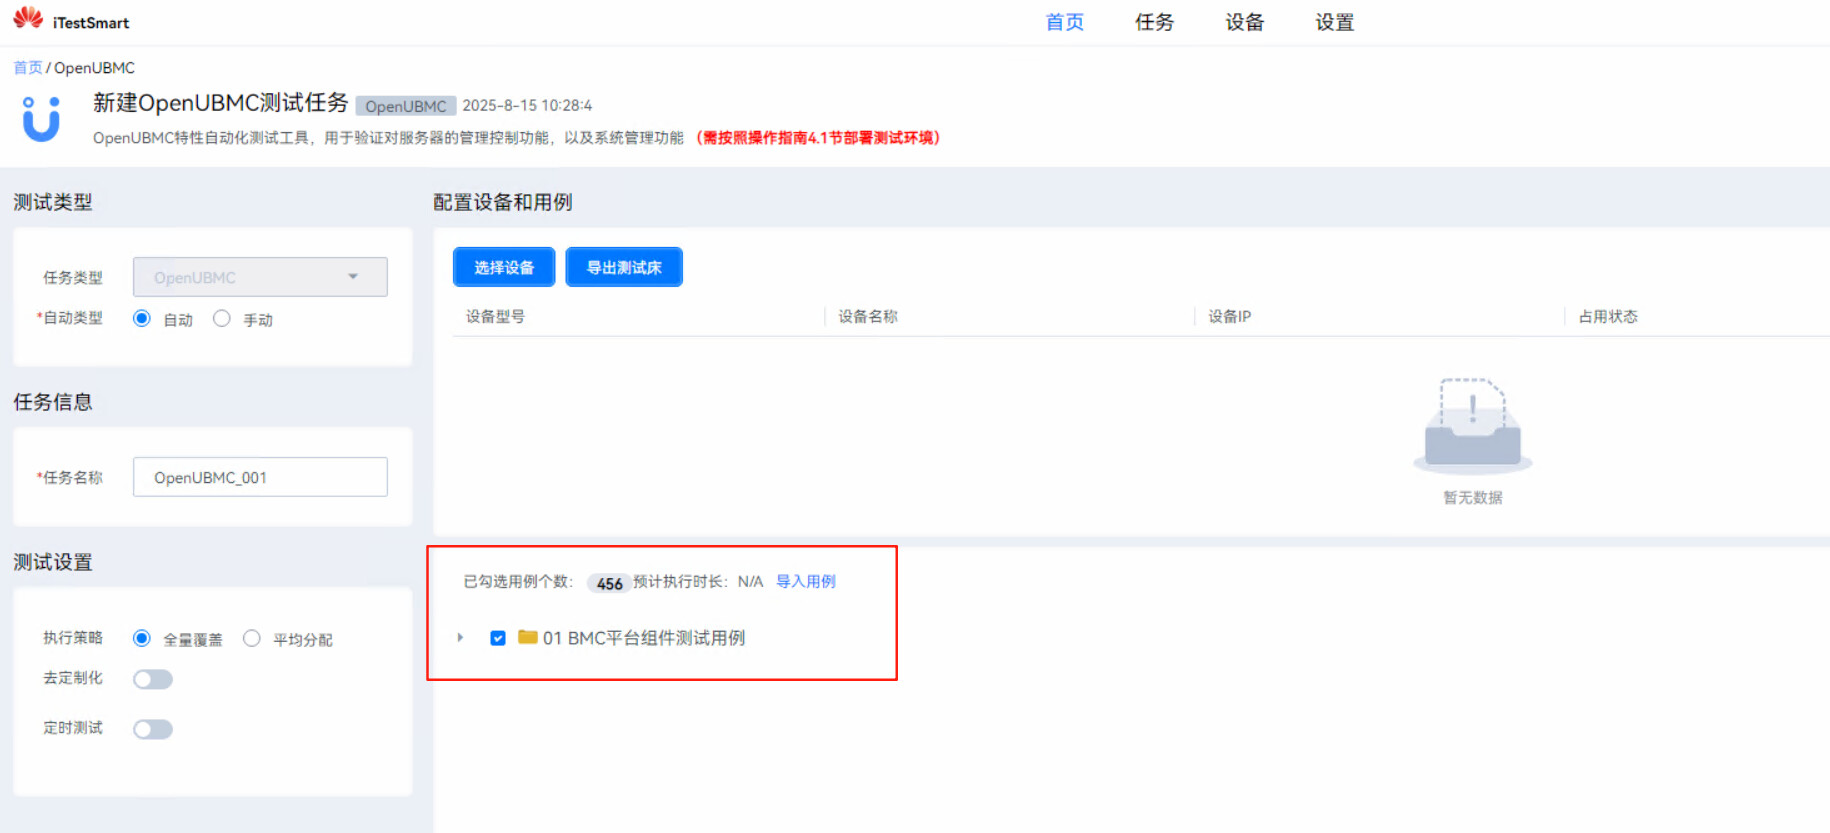Click the Huawei logo icon
Screen dimensions: 1830x833
28,18
